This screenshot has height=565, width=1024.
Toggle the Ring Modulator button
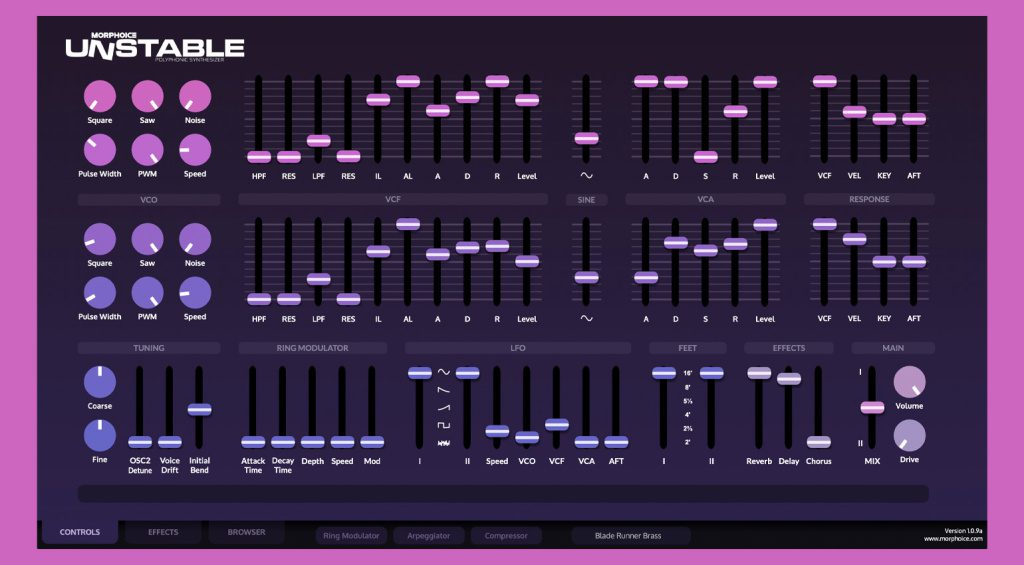pyautogui.click(x=351, y=535)
